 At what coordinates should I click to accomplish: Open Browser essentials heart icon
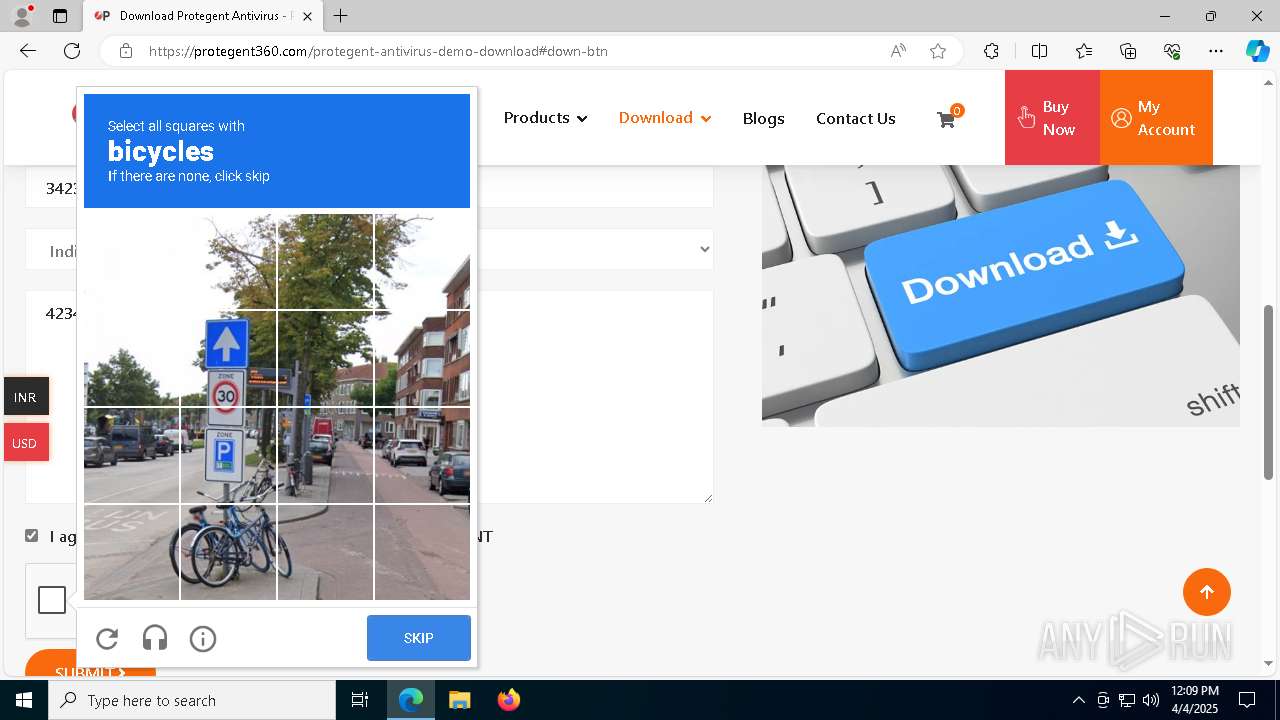(x=1173, y=51)
